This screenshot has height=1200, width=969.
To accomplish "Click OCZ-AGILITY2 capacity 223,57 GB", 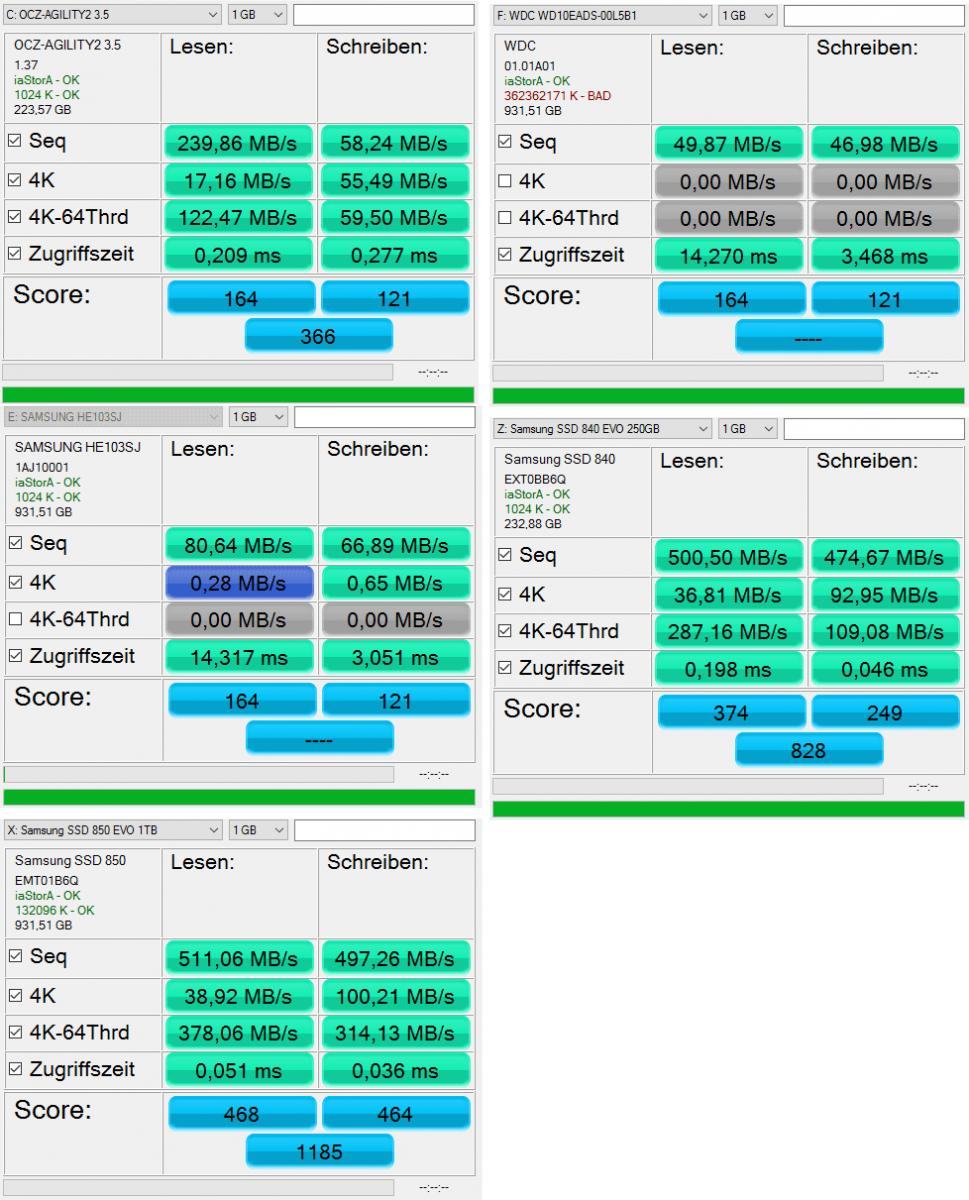I will (42, 110).
